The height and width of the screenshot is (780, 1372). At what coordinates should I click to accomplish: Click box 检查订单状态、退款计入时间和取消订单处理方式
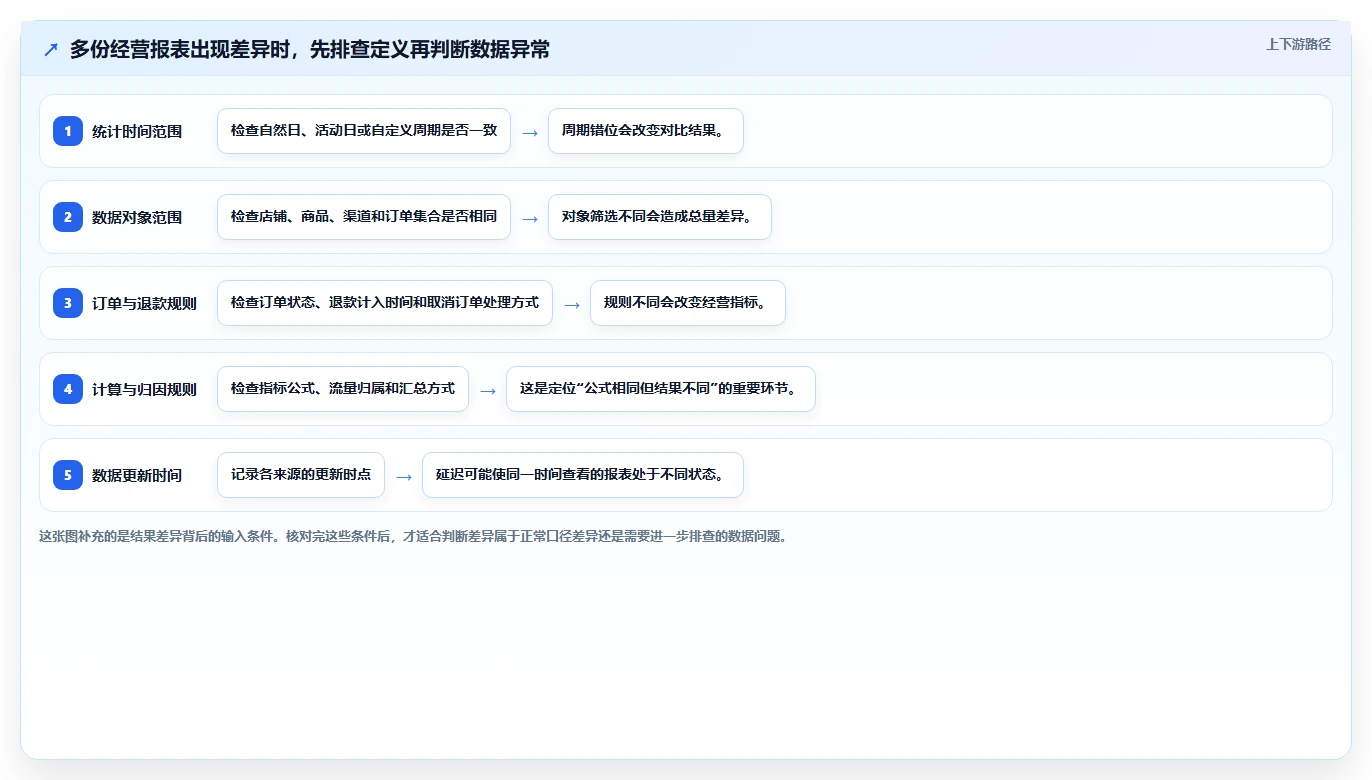tap(385, 303)
